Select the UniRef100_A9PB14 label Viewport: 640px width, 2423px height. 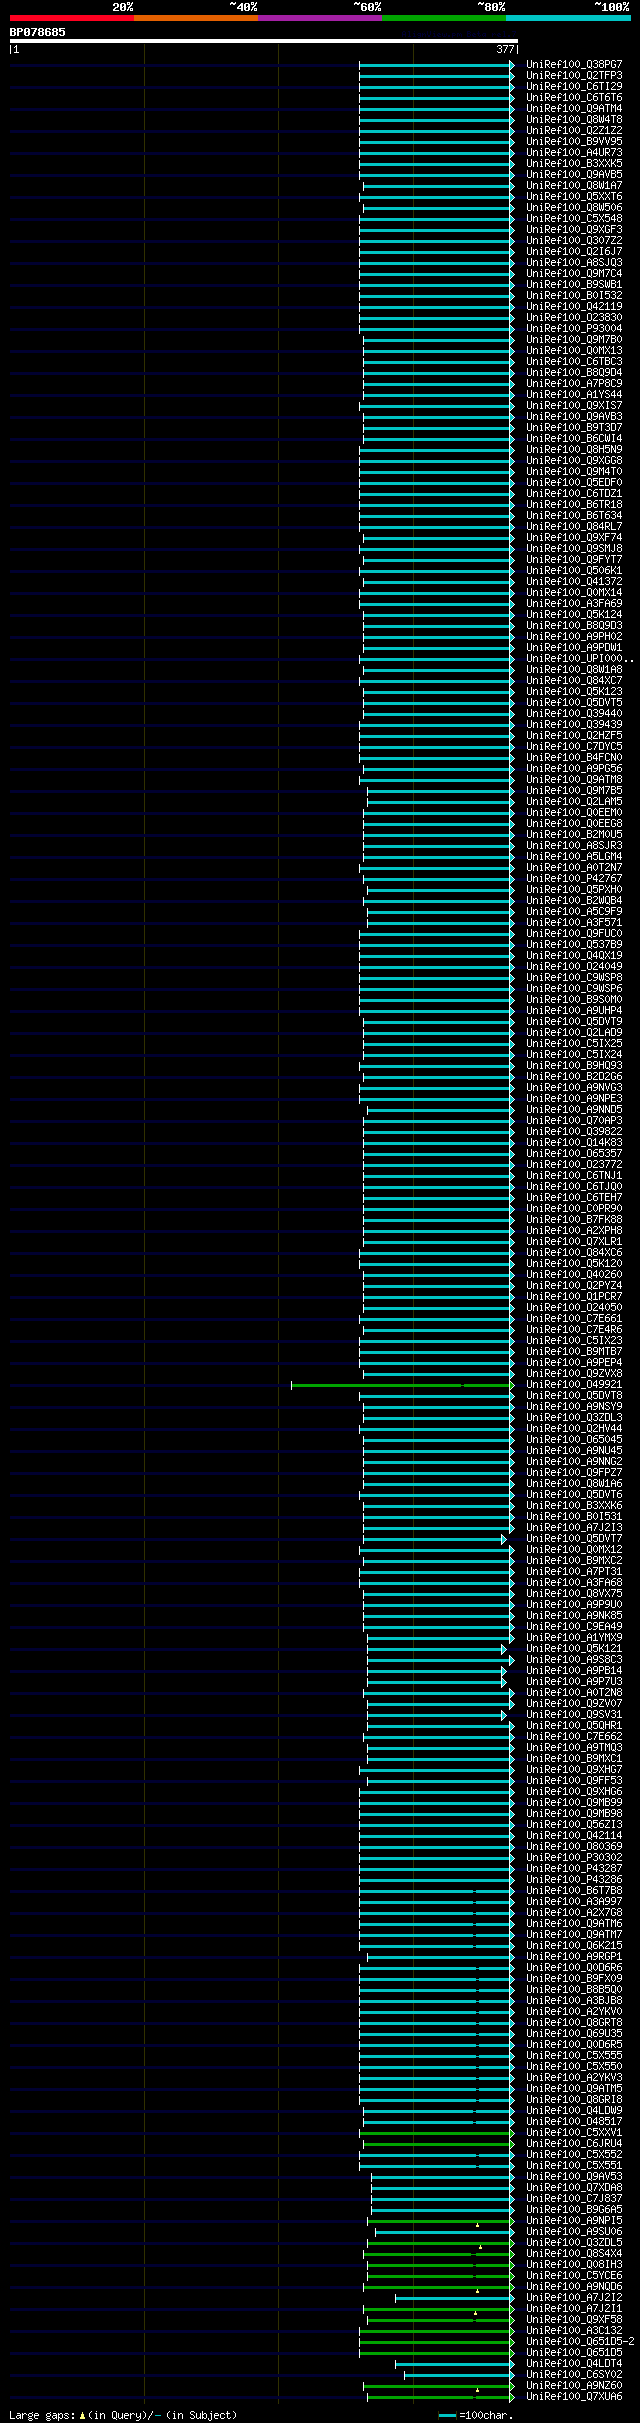(574, 1671)
